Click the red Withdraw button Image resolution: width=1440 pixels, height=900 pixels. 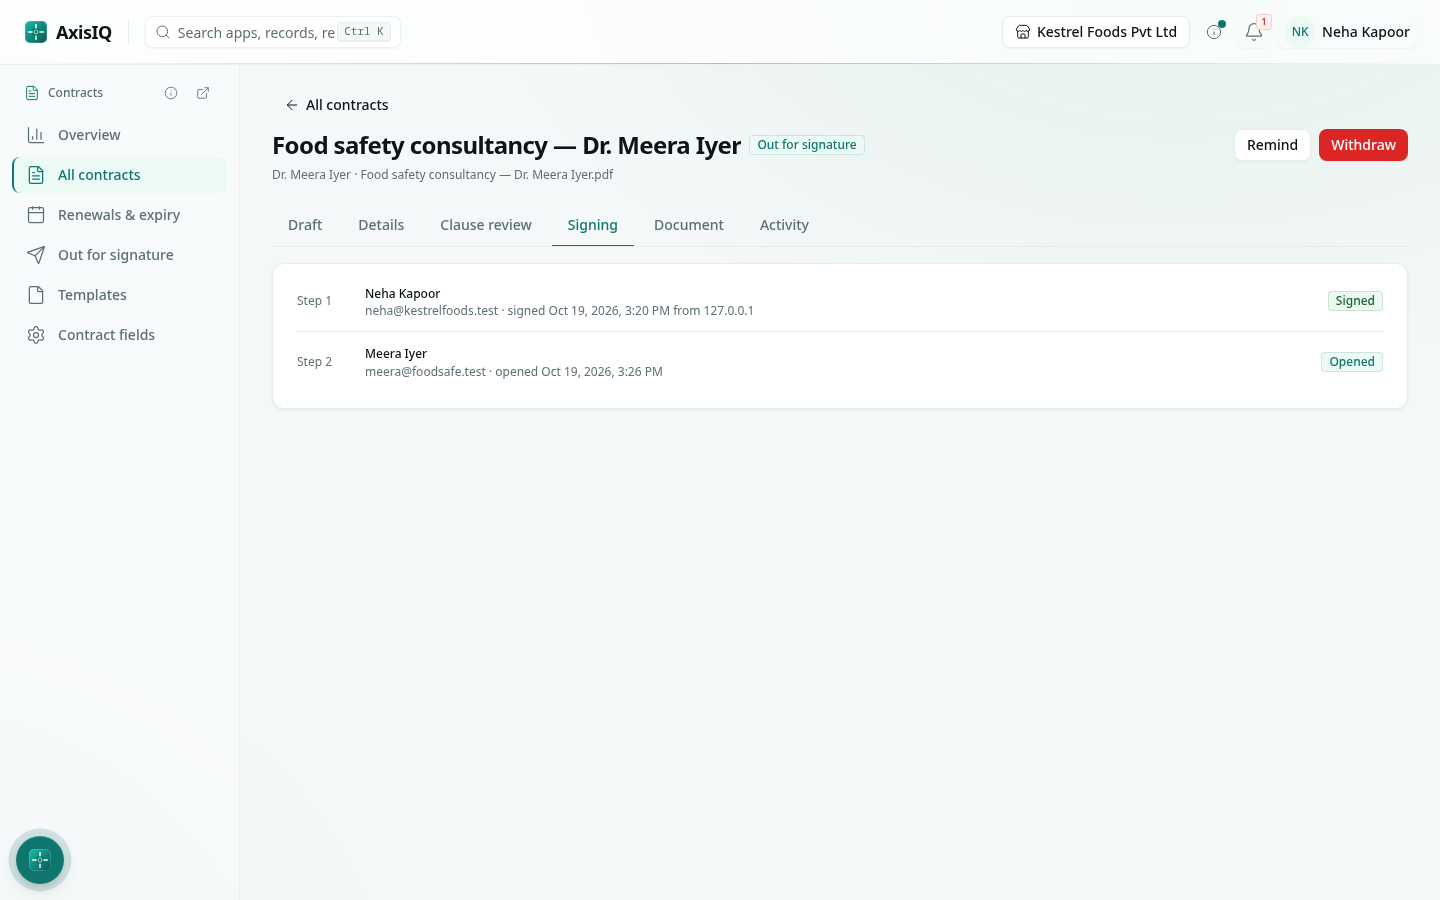(1363, 145)
